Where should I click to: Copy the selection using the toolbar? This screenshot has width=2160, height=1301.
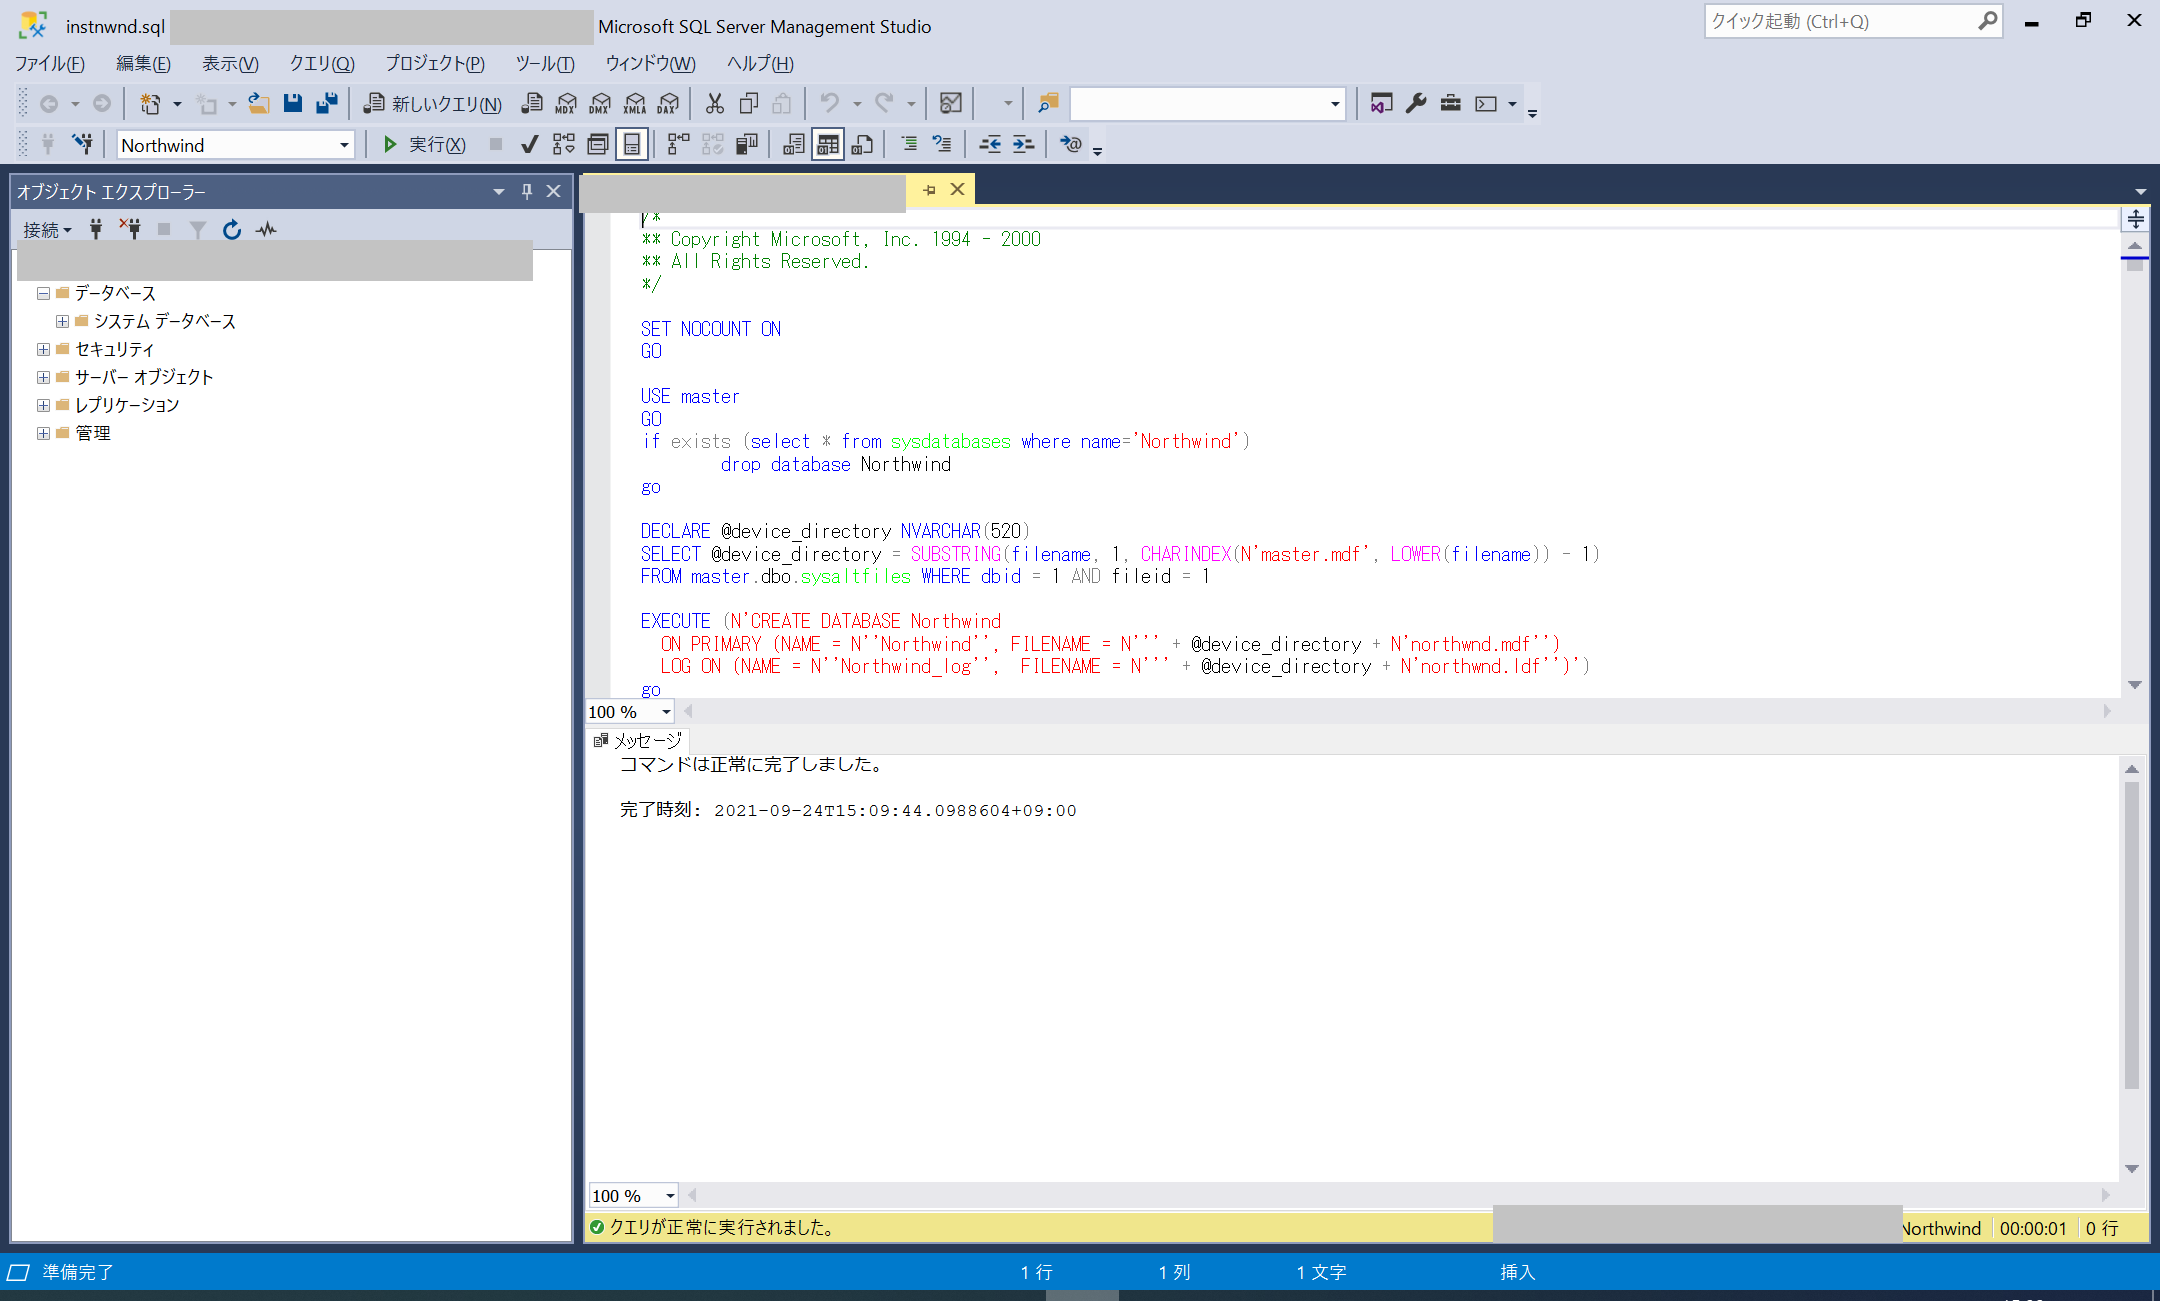tap(749, 103)
